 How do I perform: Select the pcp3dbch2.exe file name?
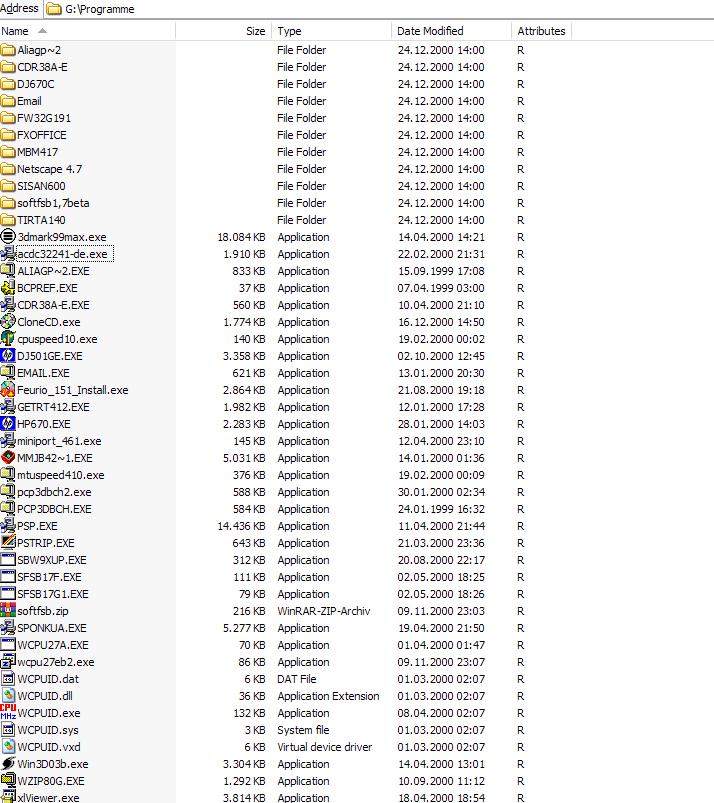(54, 492)
